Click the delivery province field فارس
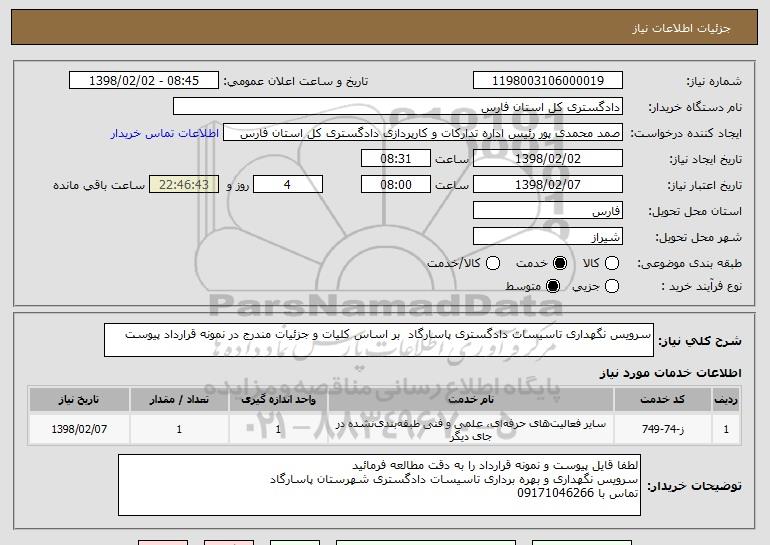The image size is (770, 545). coord(548,211)
